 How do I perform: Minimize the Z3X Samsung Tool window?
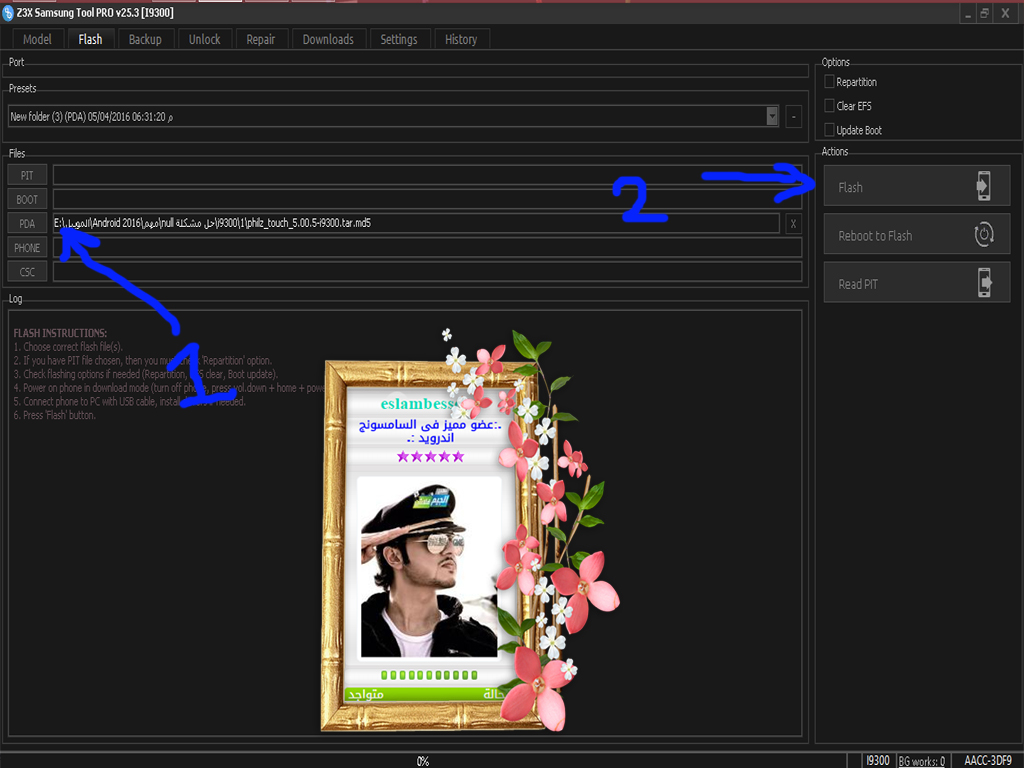click(968, 14)
